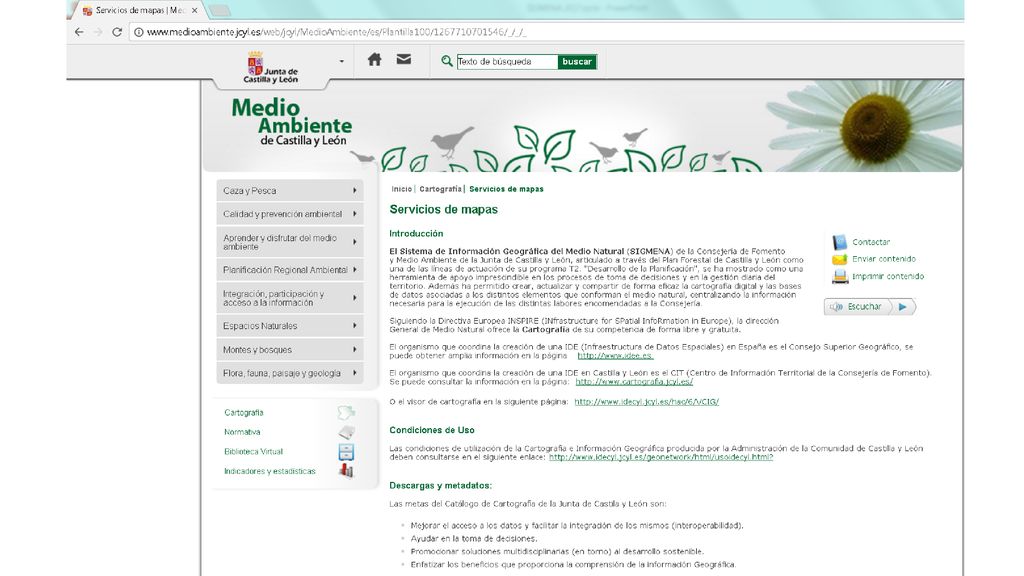Open Indicadores y estadísticas sidebar link

tap(270, 471)
